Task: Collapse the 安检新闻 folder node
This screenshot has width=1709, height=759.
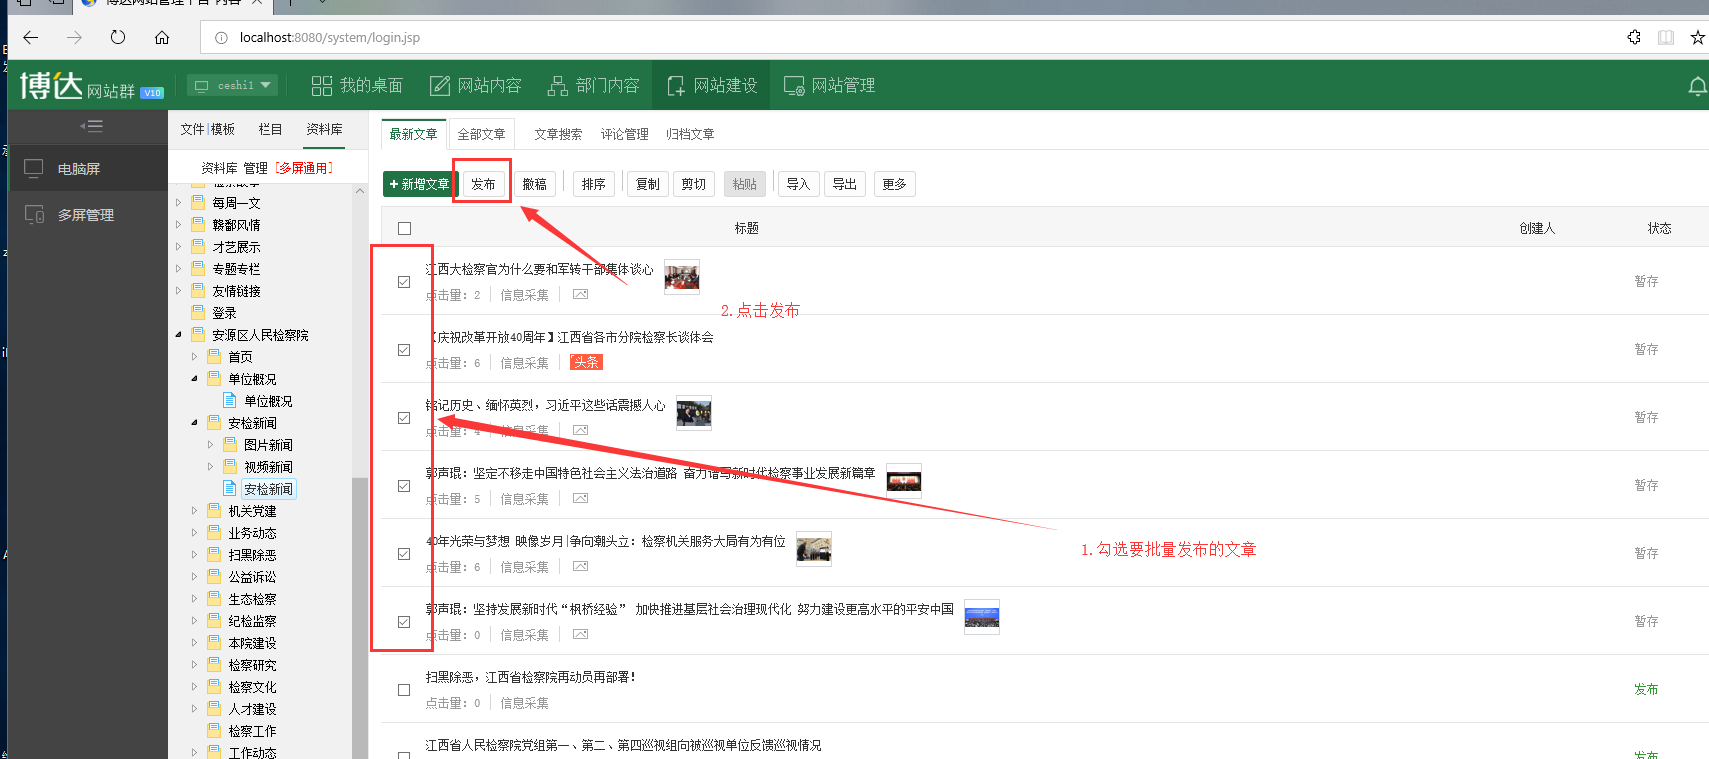Action: pyautogui.click(x=195, y=423)
